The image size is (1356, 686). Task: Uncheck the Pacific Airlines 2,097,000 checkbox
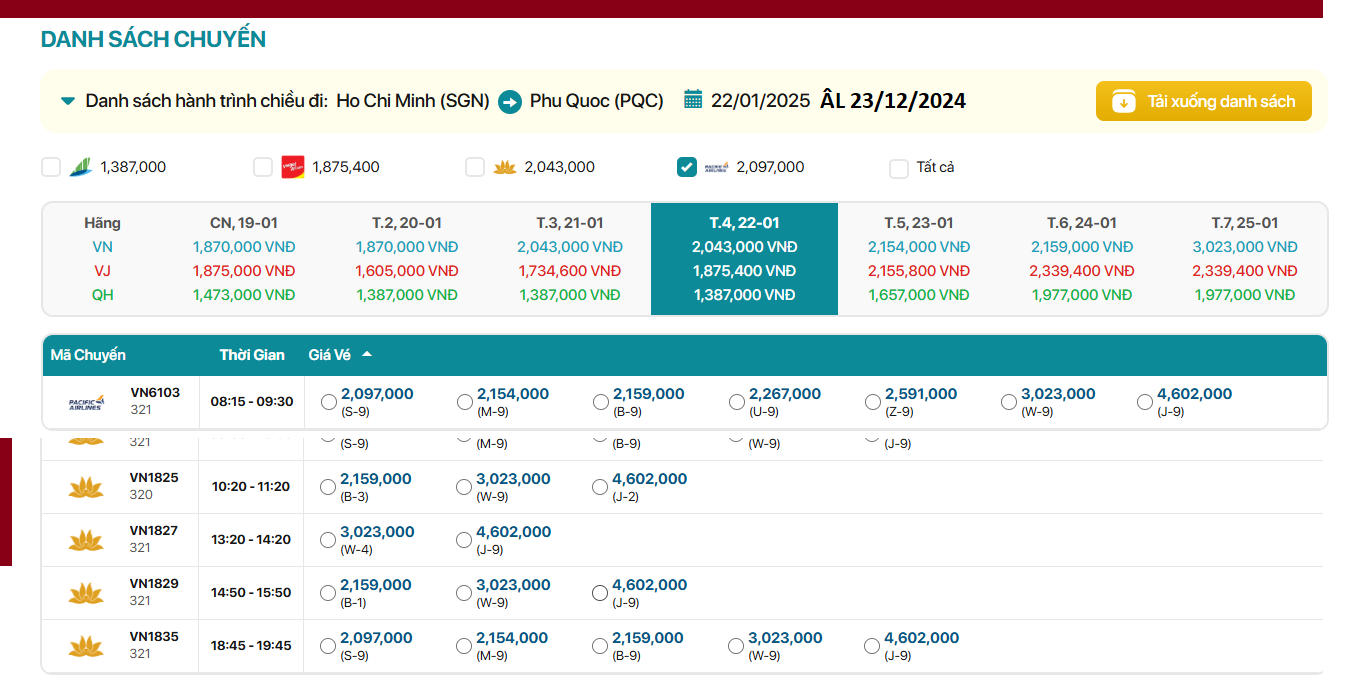[687, 167]
